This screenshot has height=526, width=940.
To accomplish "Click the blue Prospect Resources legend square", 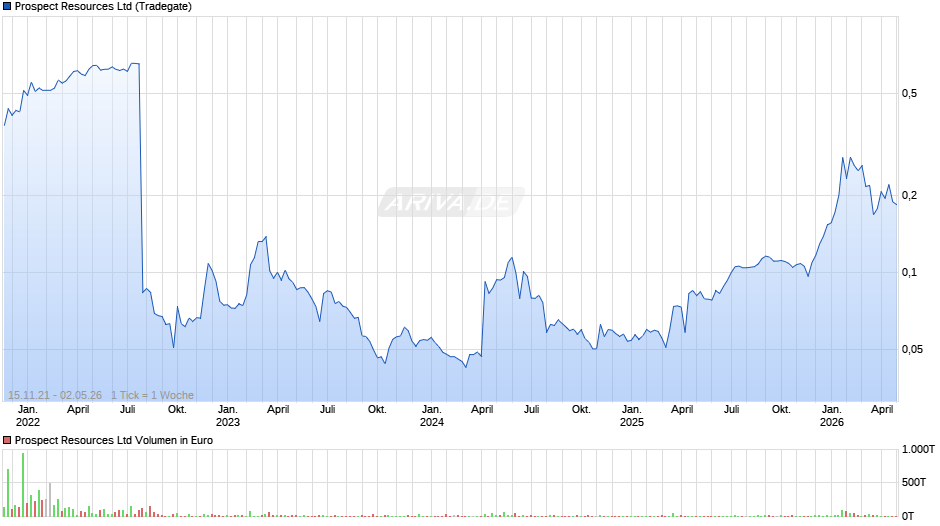I will coord(7,7).
